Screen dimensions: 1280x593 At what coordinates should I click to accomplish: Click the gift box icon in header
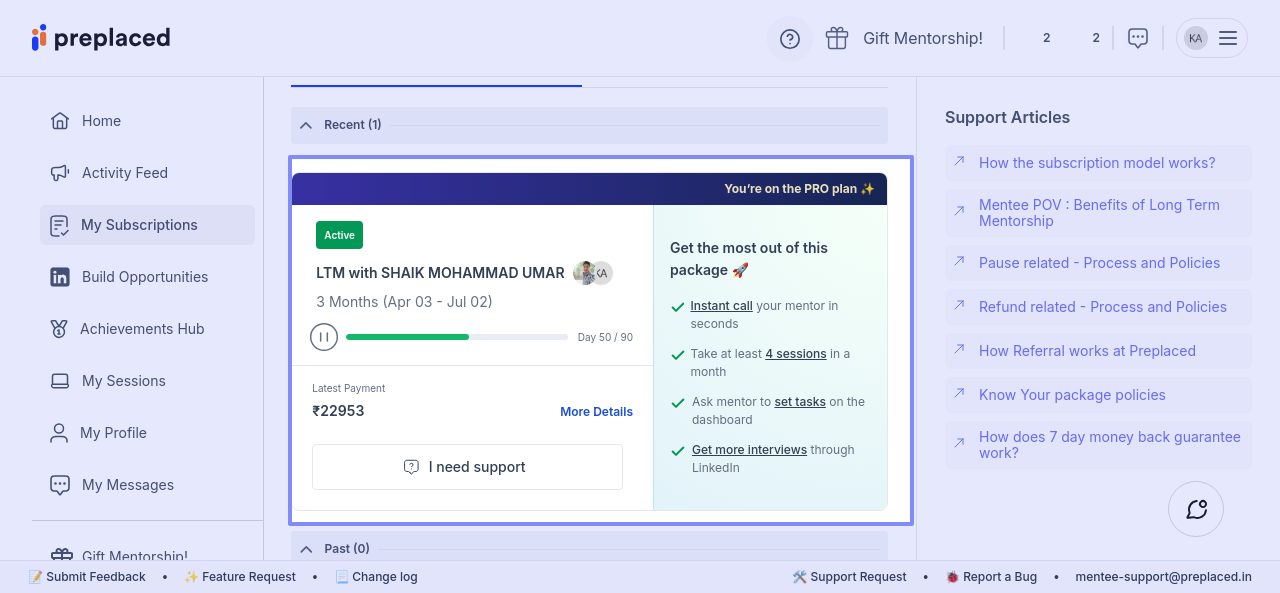[x=837, y=38]
